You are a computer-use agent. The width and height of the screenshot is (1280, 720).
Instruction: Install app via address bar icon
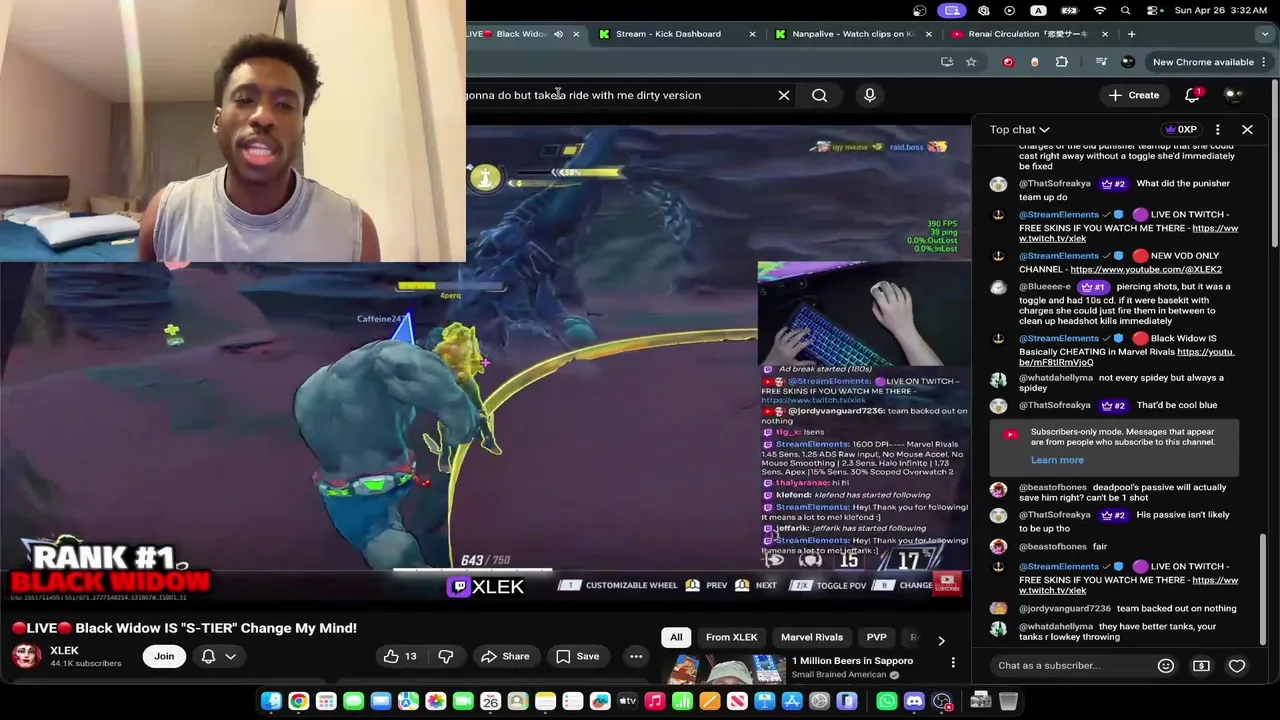(x=947, y=62)
